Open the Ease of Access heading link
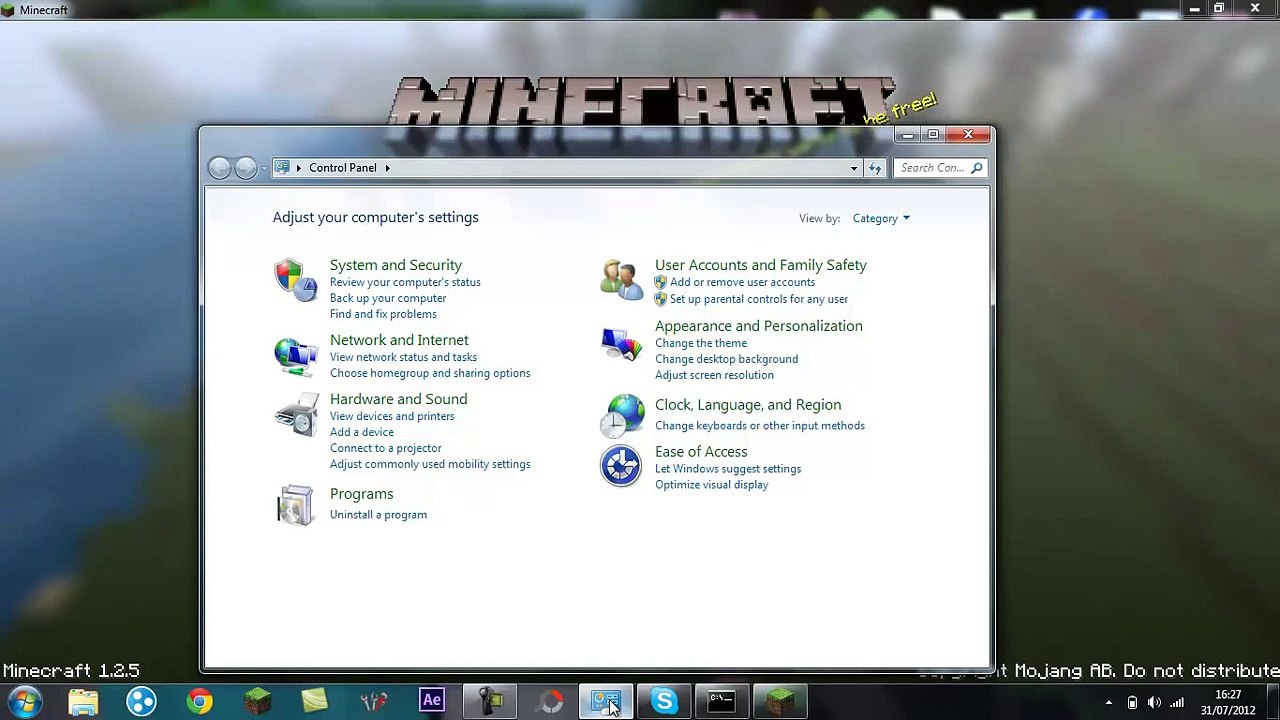1280x720 pixels. tap(701, 452)
